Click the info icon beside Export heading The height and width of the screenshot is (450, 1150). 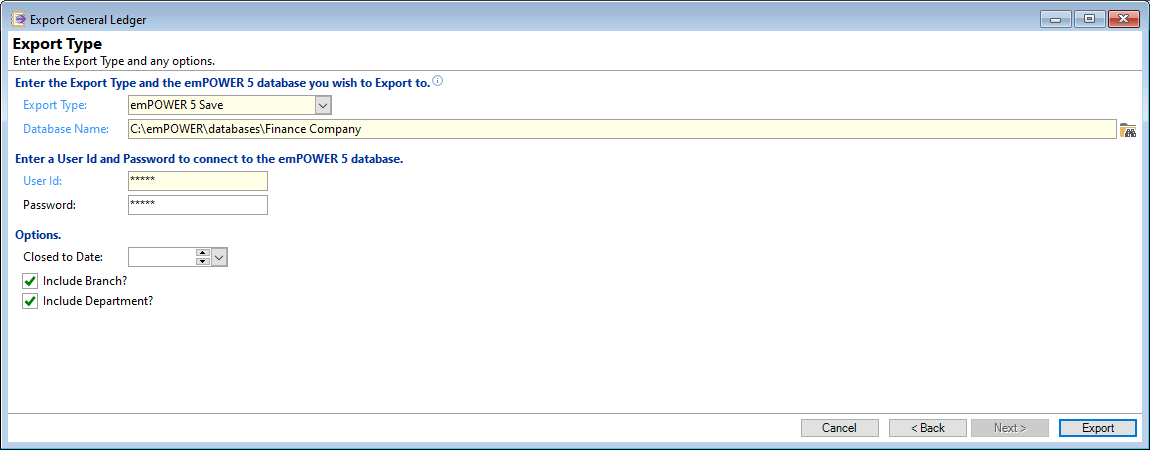(438, 81)
